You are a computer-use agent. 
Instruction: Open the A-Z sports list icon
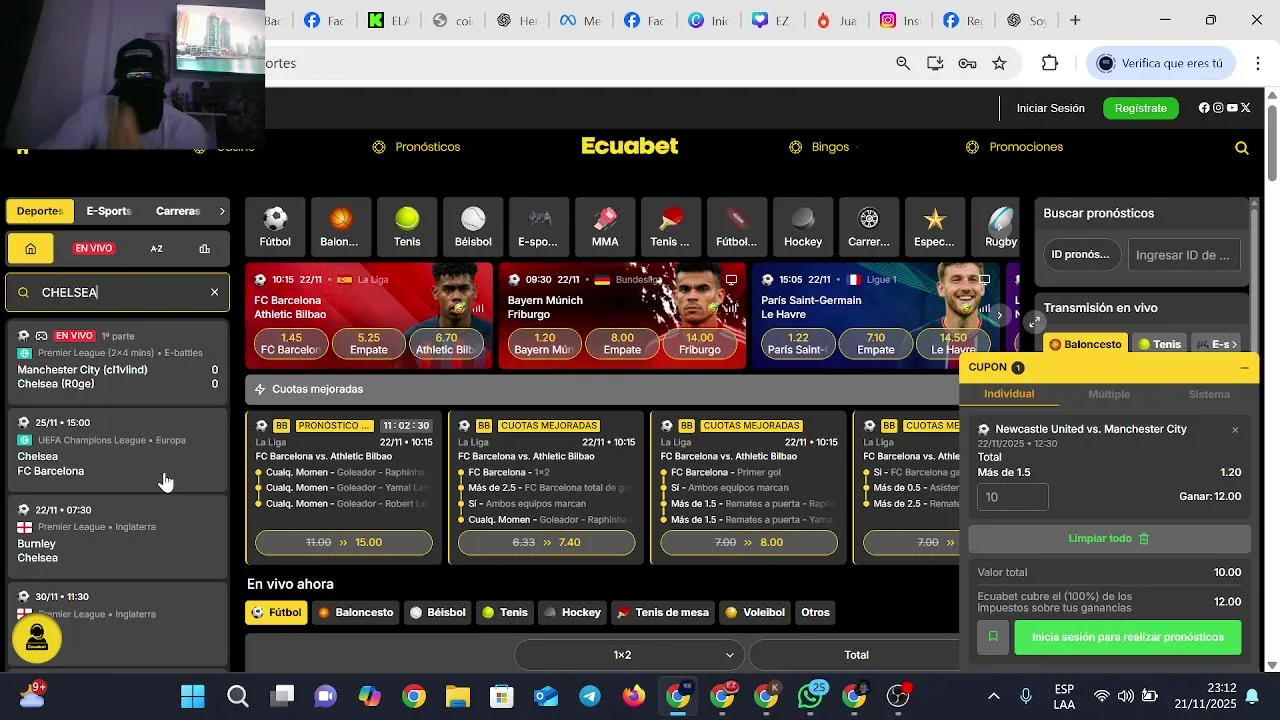pos(157,248)
